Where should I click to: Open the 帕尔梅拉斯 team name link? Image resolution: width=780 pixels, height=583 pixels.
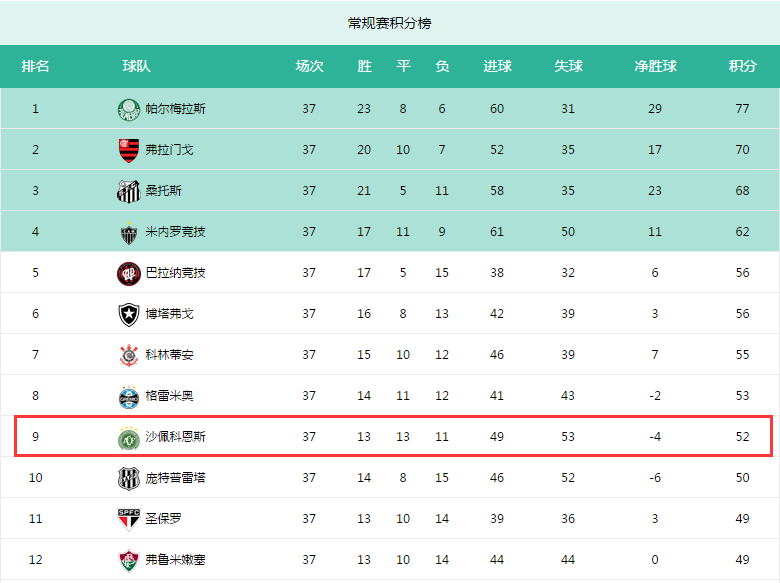coord(175,109)
